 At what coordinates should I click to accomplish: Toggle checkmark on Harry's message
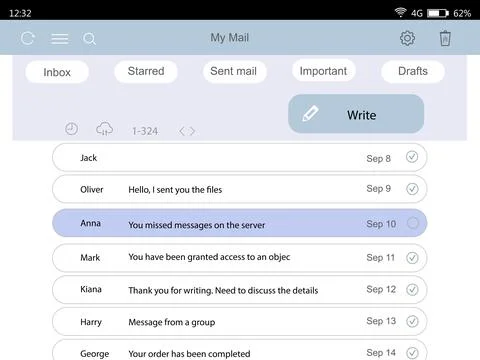click(x=412, y=321)
